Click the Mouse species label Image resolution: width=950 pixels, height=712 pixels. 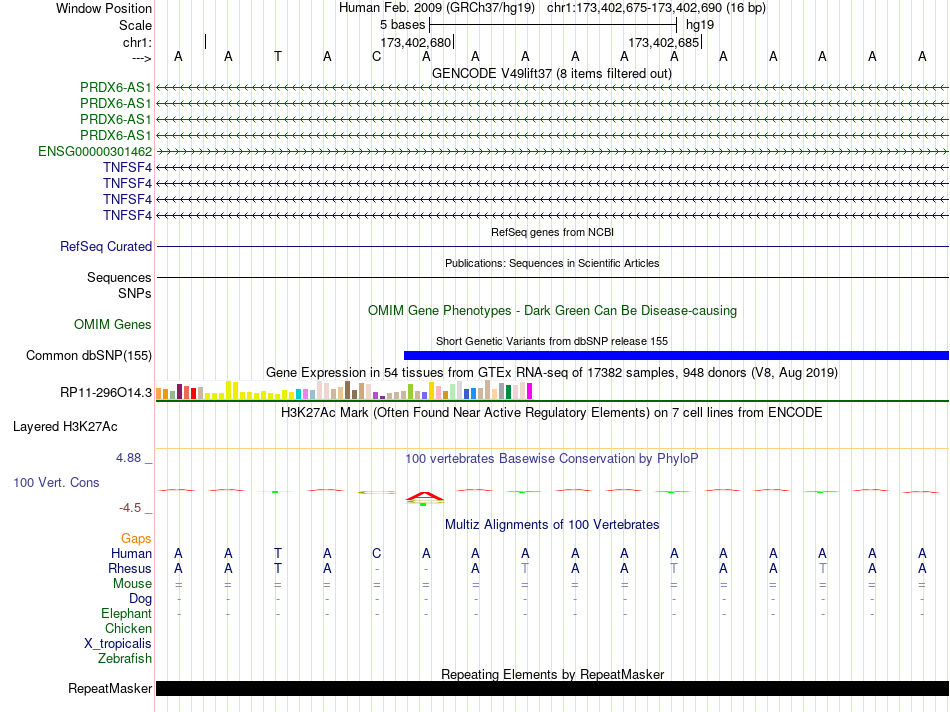tap(132, 584)
